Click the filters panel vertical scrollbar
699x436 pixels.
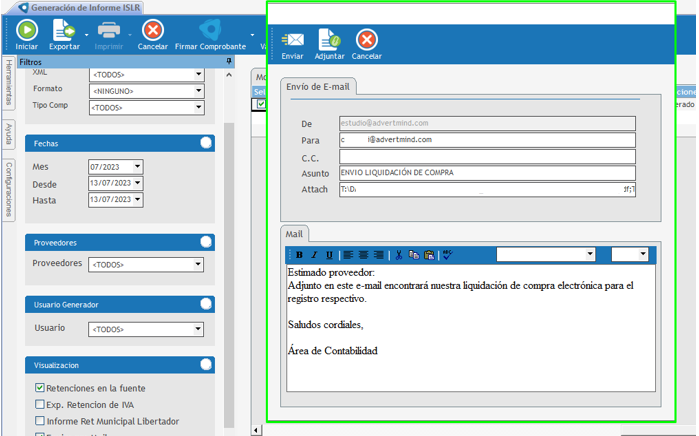pyautogui.click(x=229, y=274)
